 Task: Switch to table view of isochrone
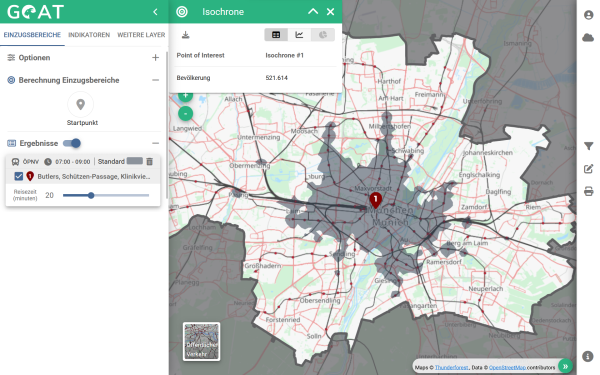coord(276,35)
